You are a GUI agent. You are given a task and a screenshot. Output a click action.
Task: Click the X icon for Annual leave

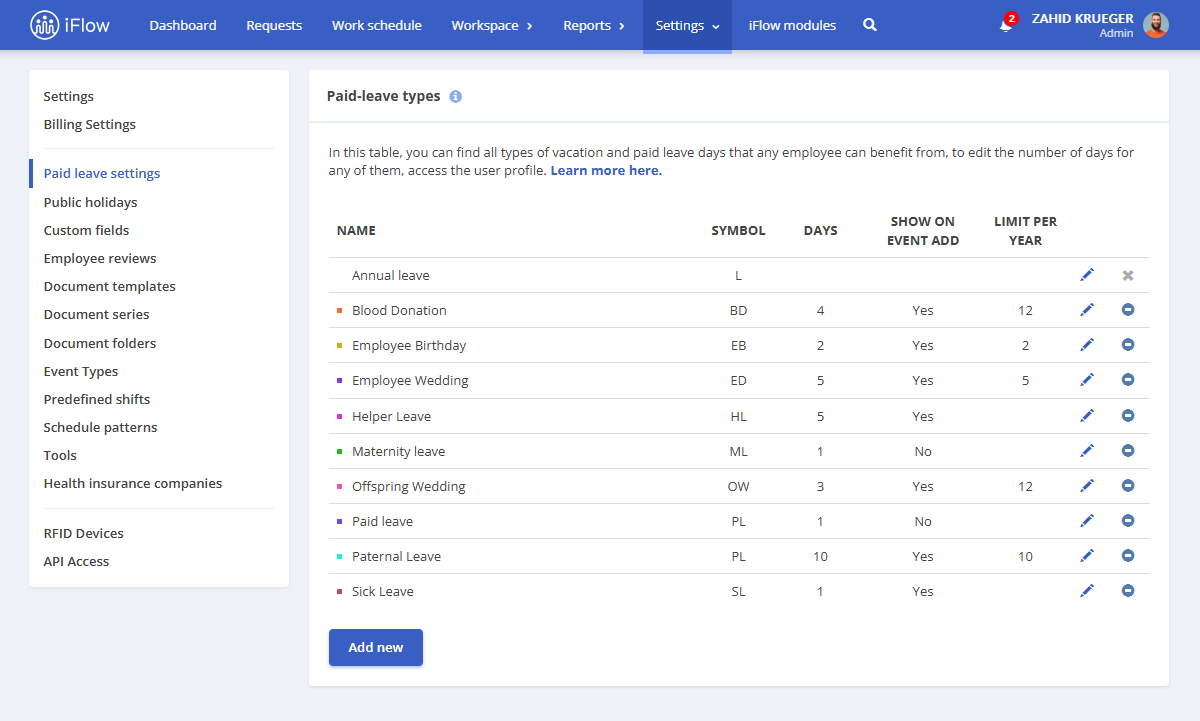click(1128, 275)
